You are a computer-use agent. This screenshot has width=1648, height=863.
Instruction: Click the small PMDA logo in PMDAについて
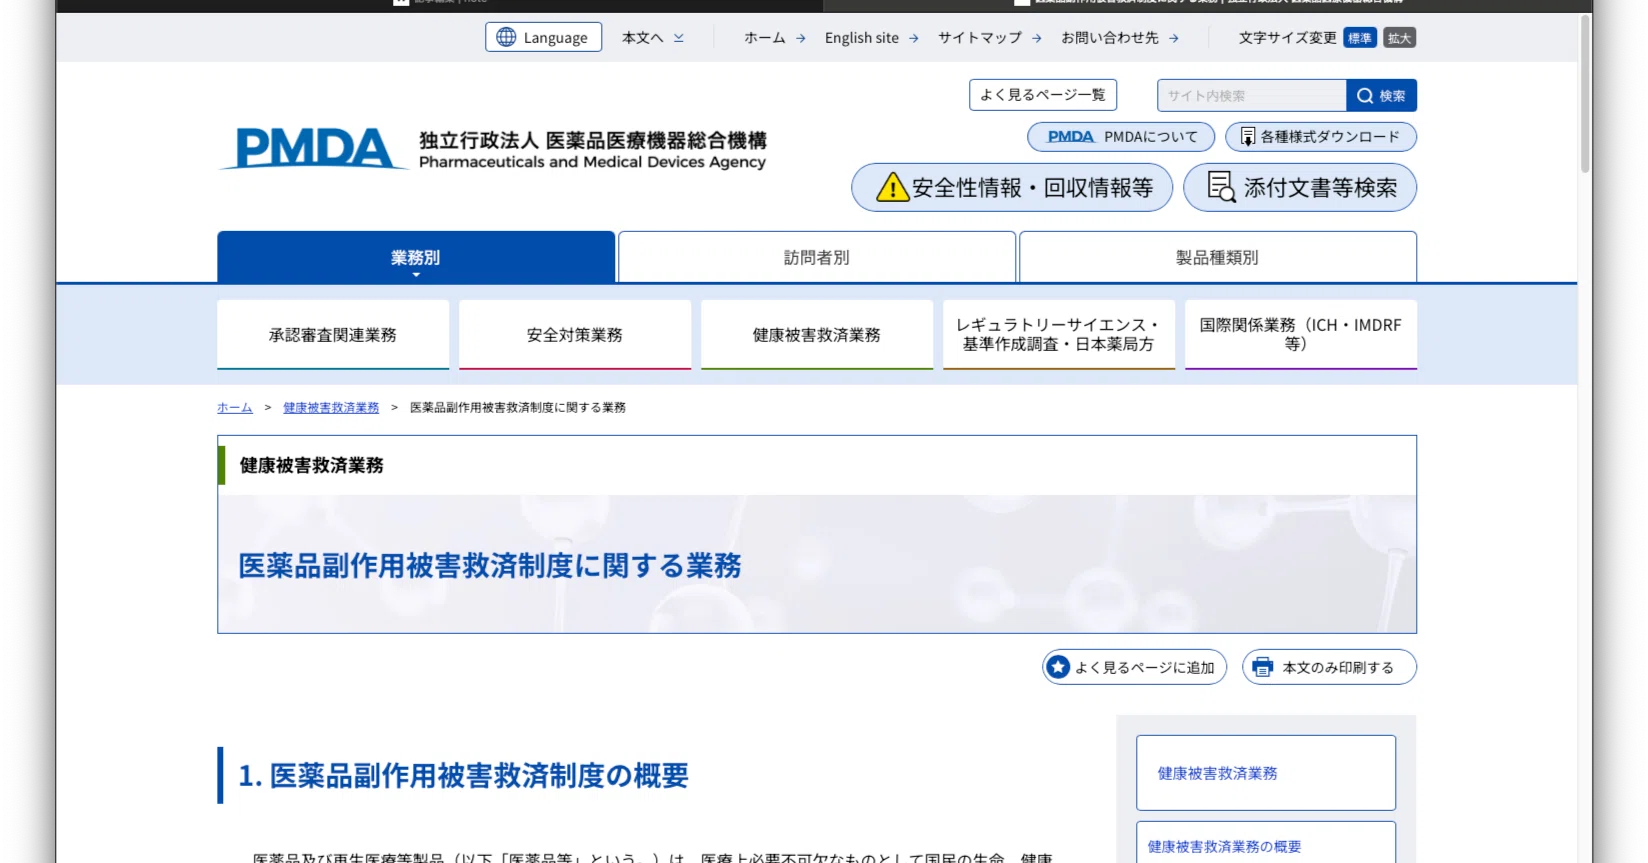pos(1070,137)
